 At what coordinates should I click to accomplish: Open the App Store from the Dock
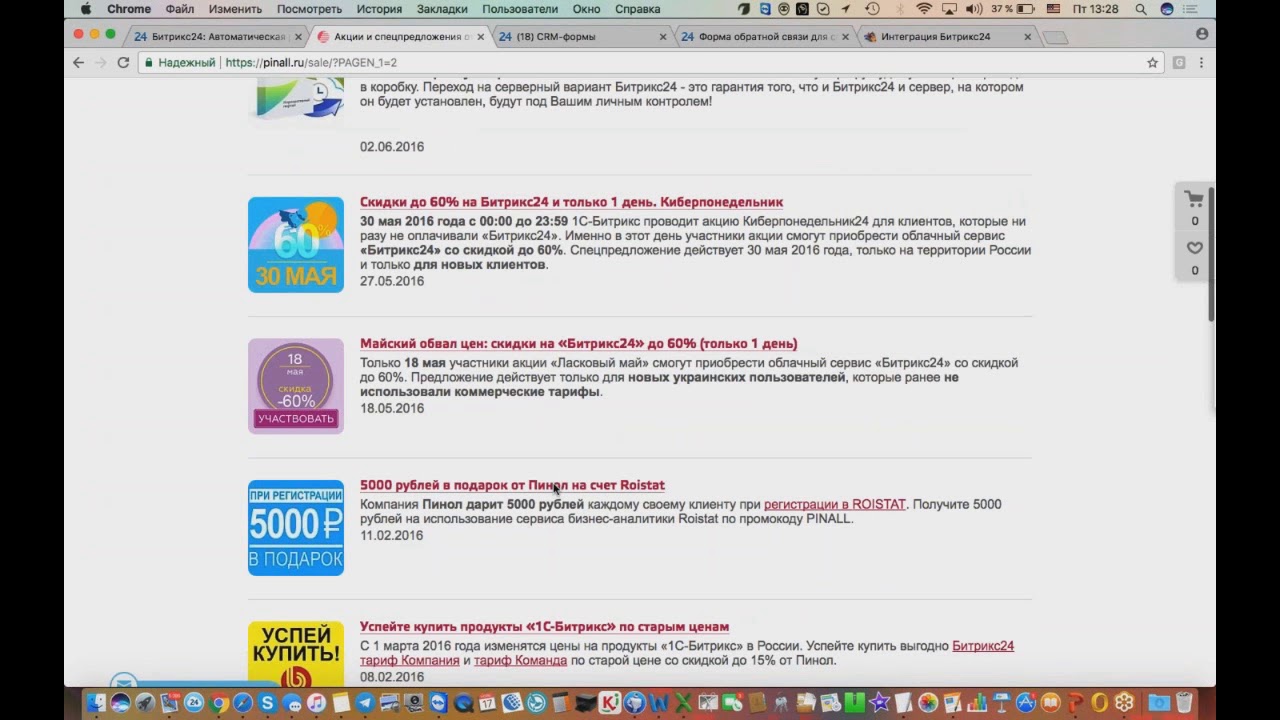[1026, 703]
